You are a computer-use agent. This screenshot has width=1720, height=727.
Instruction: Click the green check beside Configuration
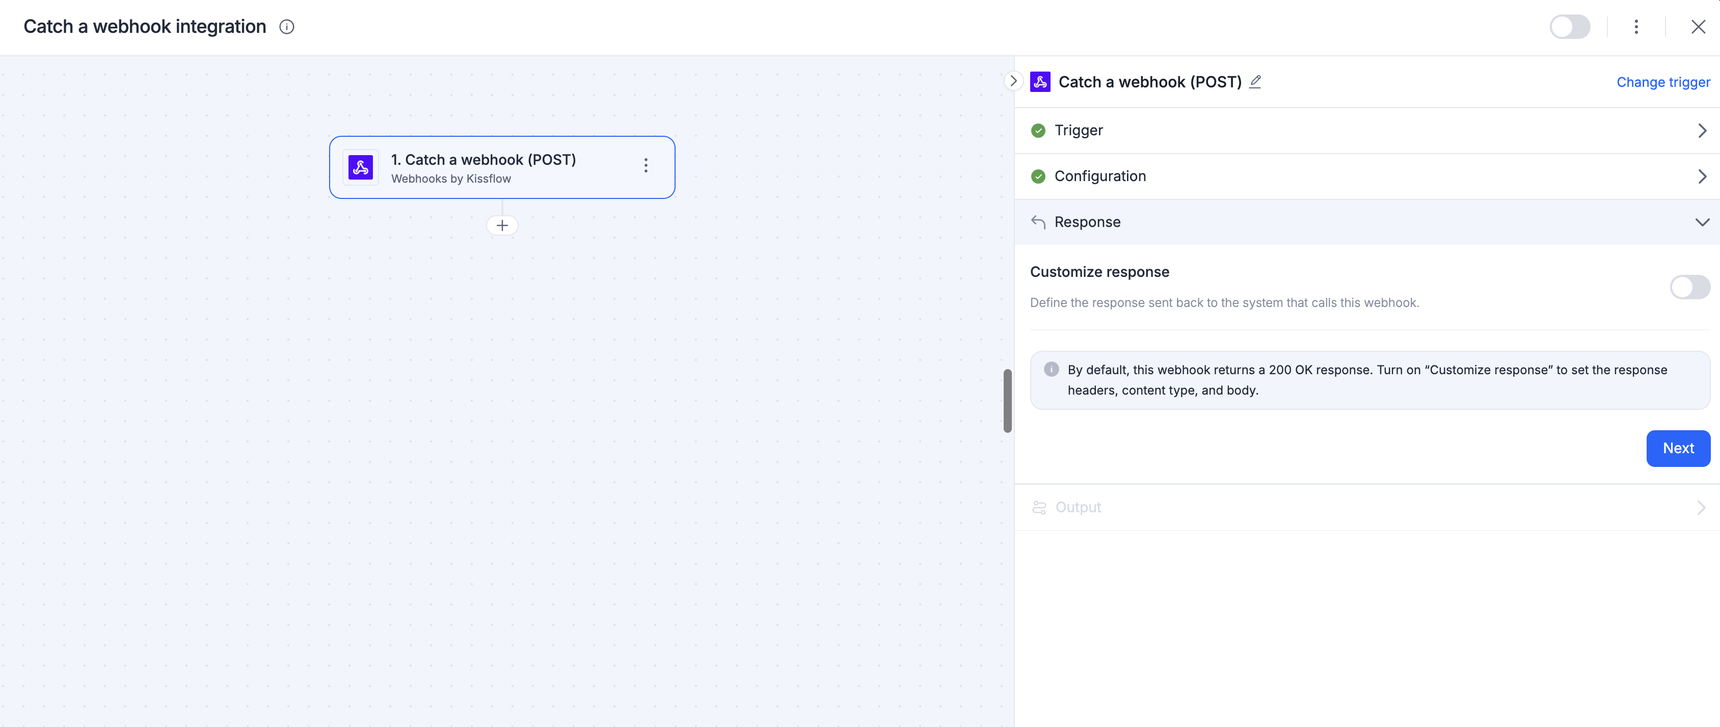coord(1038,177)
